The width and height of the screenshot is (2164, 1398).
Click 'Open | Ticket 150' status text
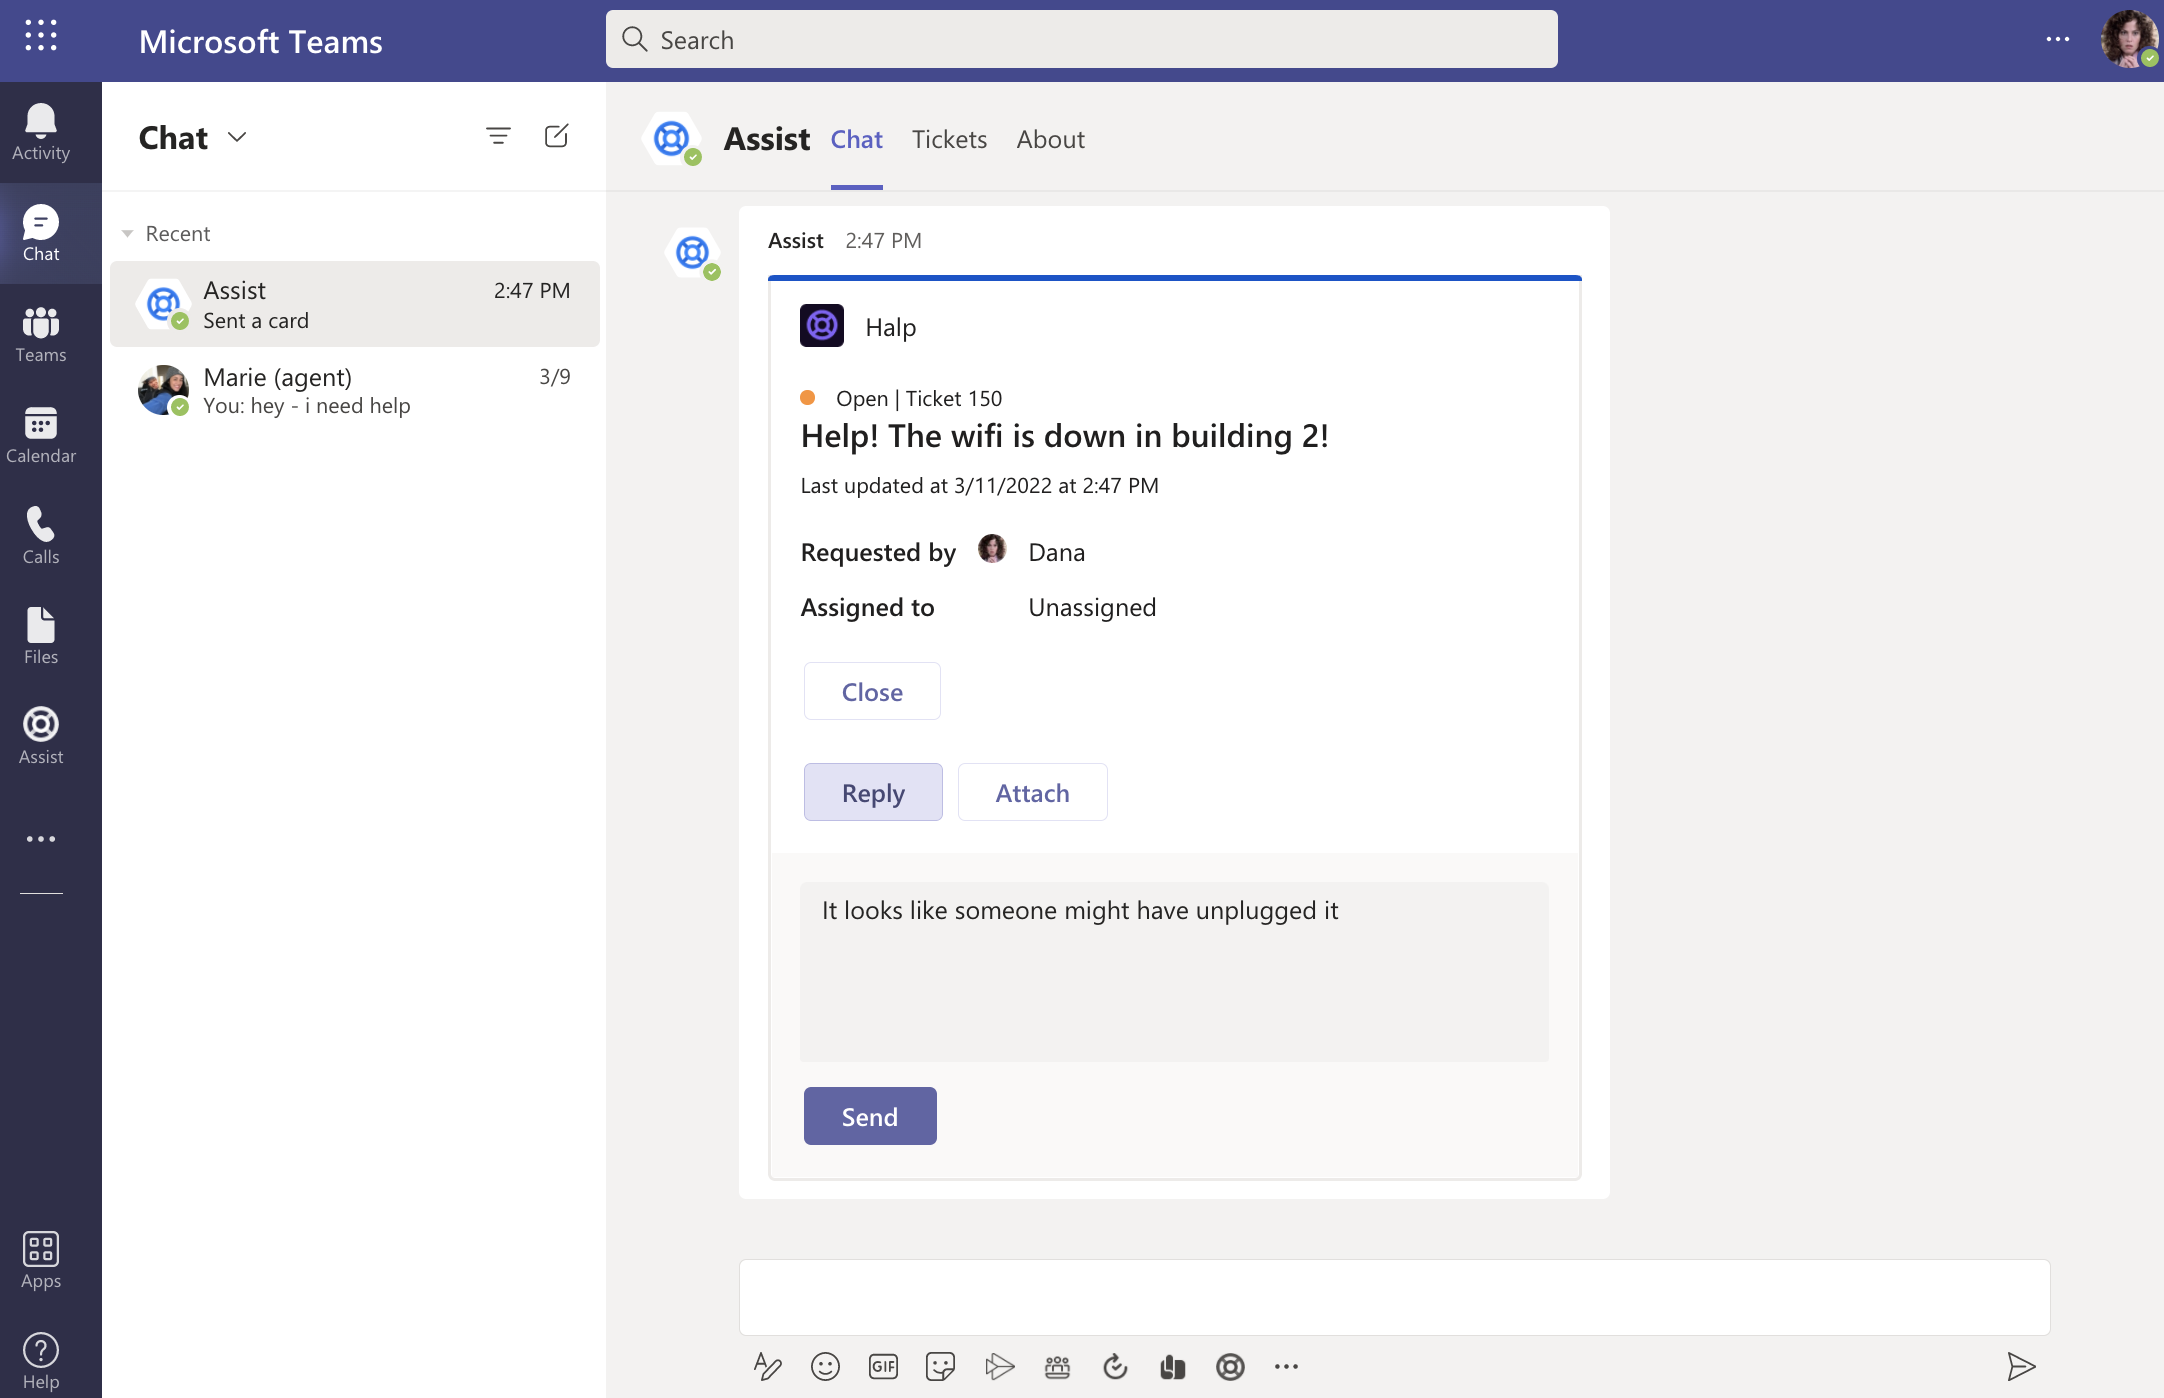tap(919, 398)
